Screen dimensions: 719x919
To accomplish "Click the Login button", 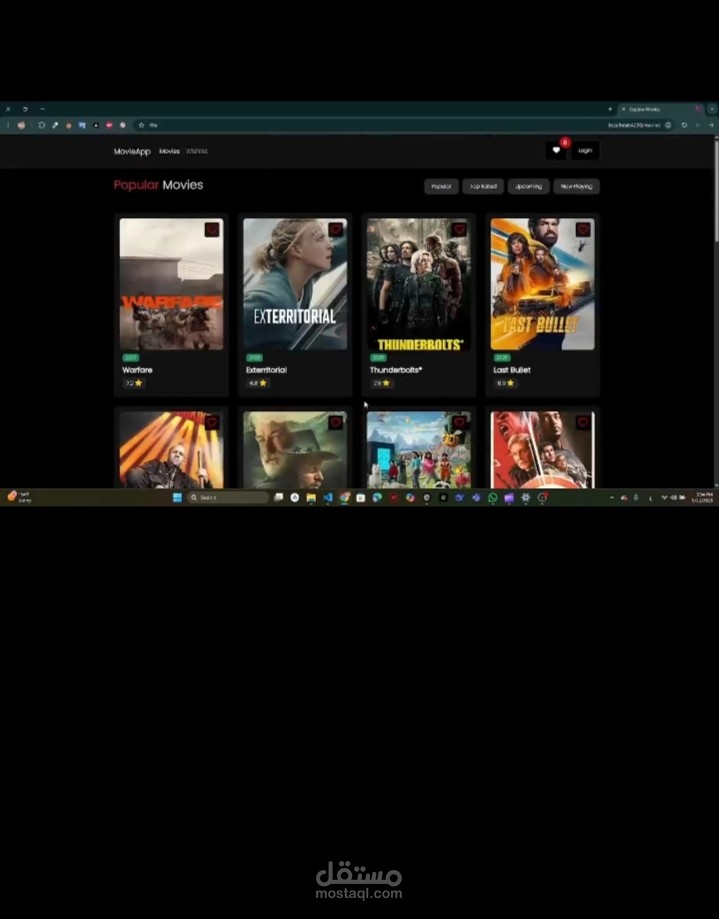I will (585, 151).
